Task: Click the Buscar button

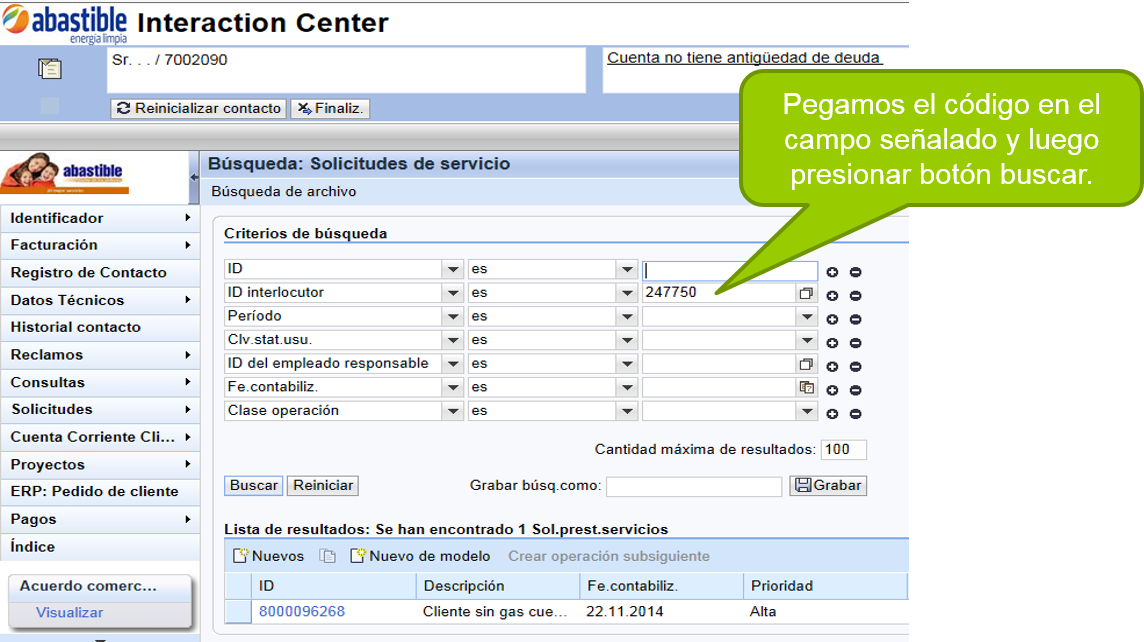Action: click(x=253, y=486)
